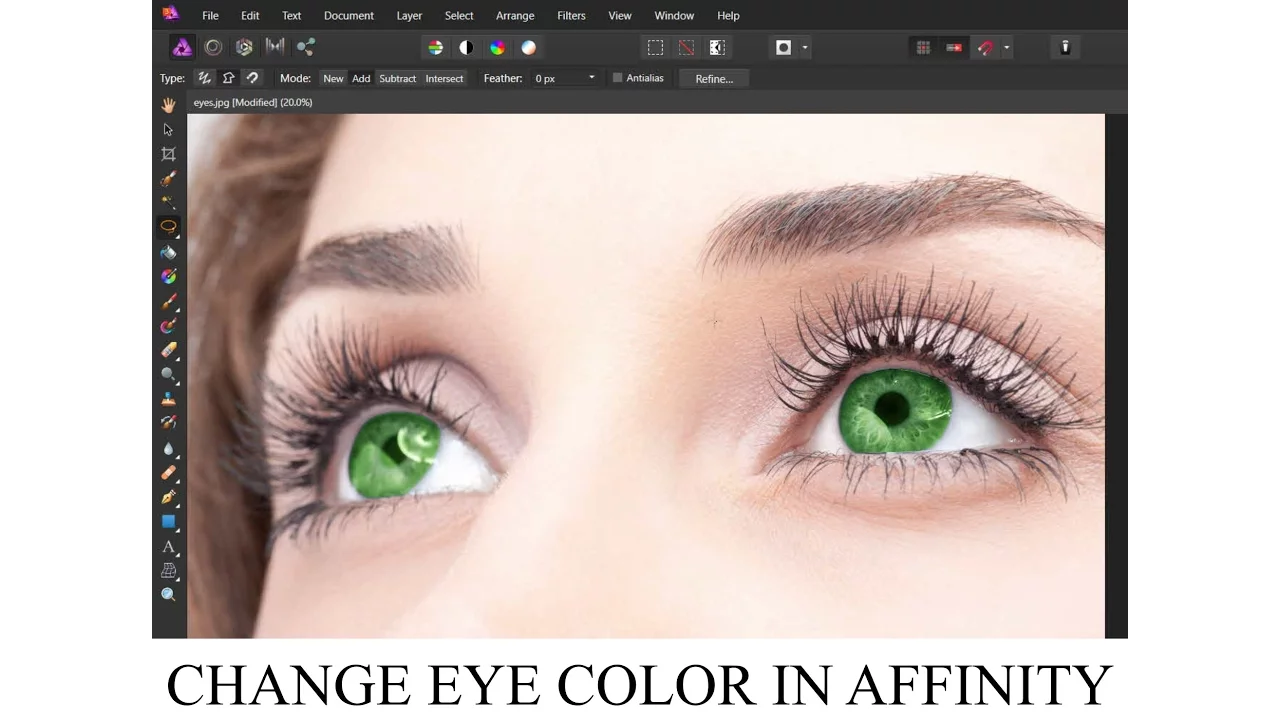
Task: Select the Crop tool
Action: 168,154
